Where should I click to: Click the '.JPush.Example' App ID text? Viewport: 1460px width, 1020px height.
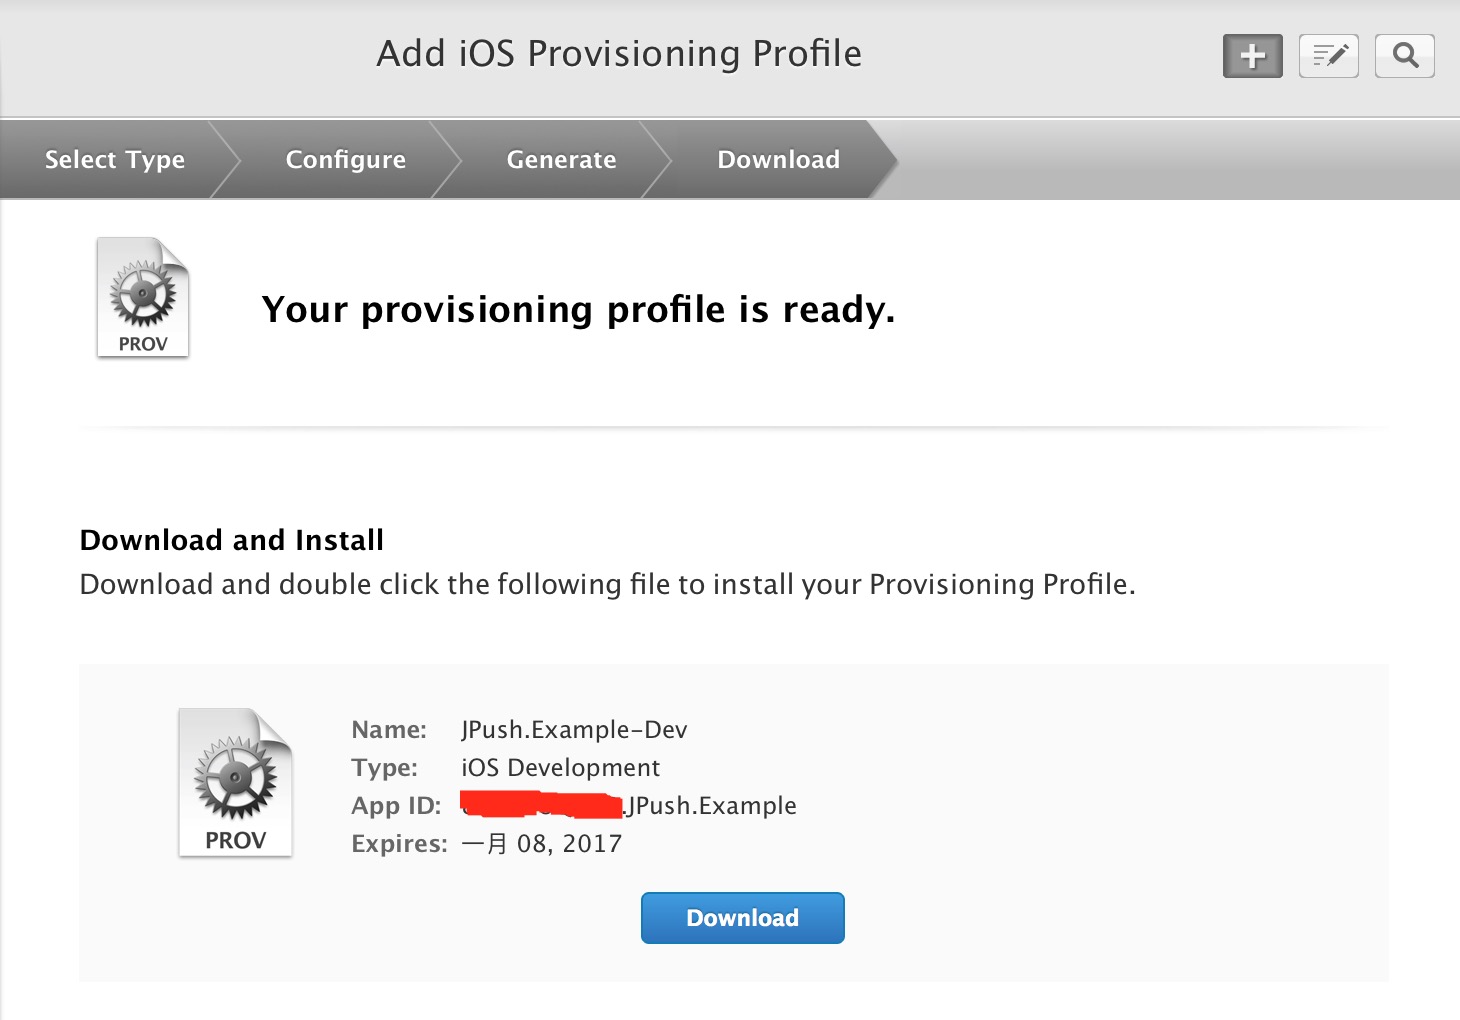(709, 806)
